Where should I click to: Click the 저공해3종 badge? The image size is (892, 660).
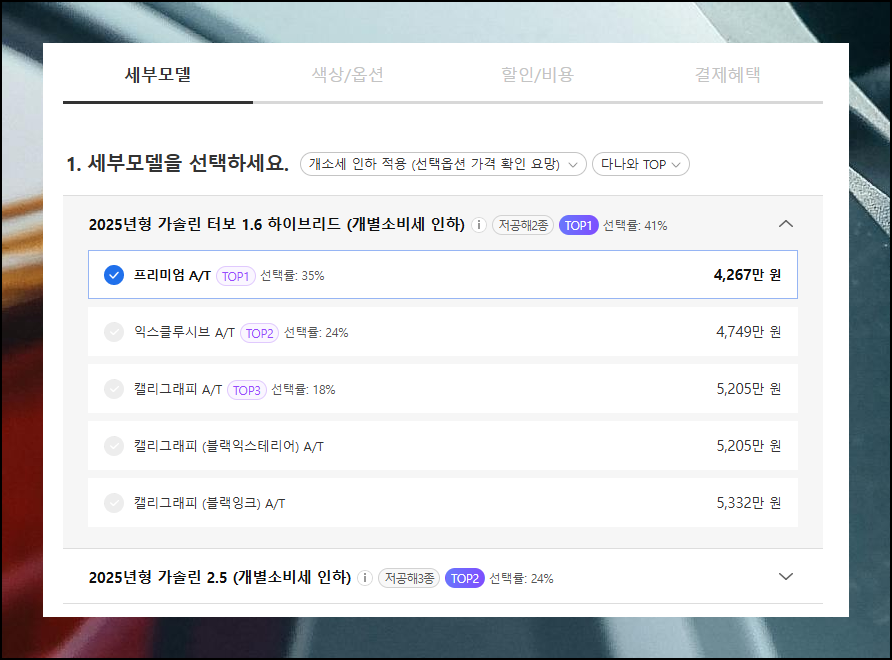(409, 578)
